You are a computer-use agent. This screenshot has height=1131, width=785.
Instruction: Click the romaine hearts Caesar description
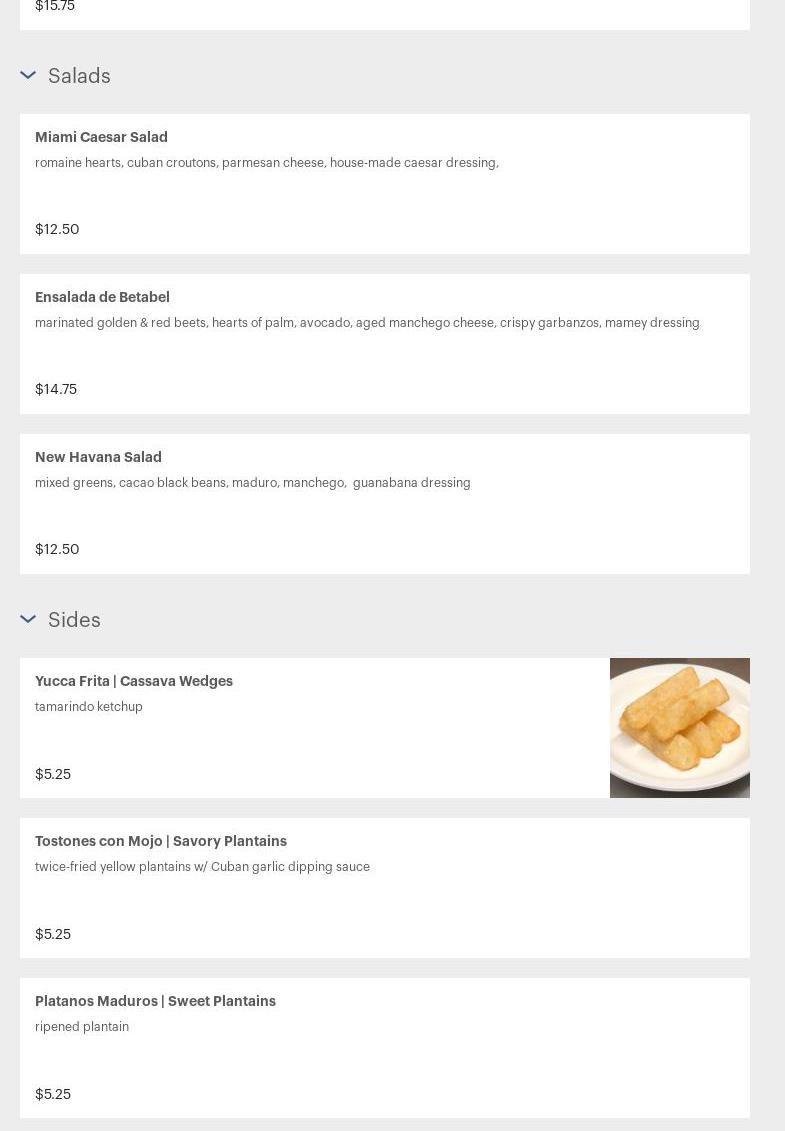[x=267, y=163]
